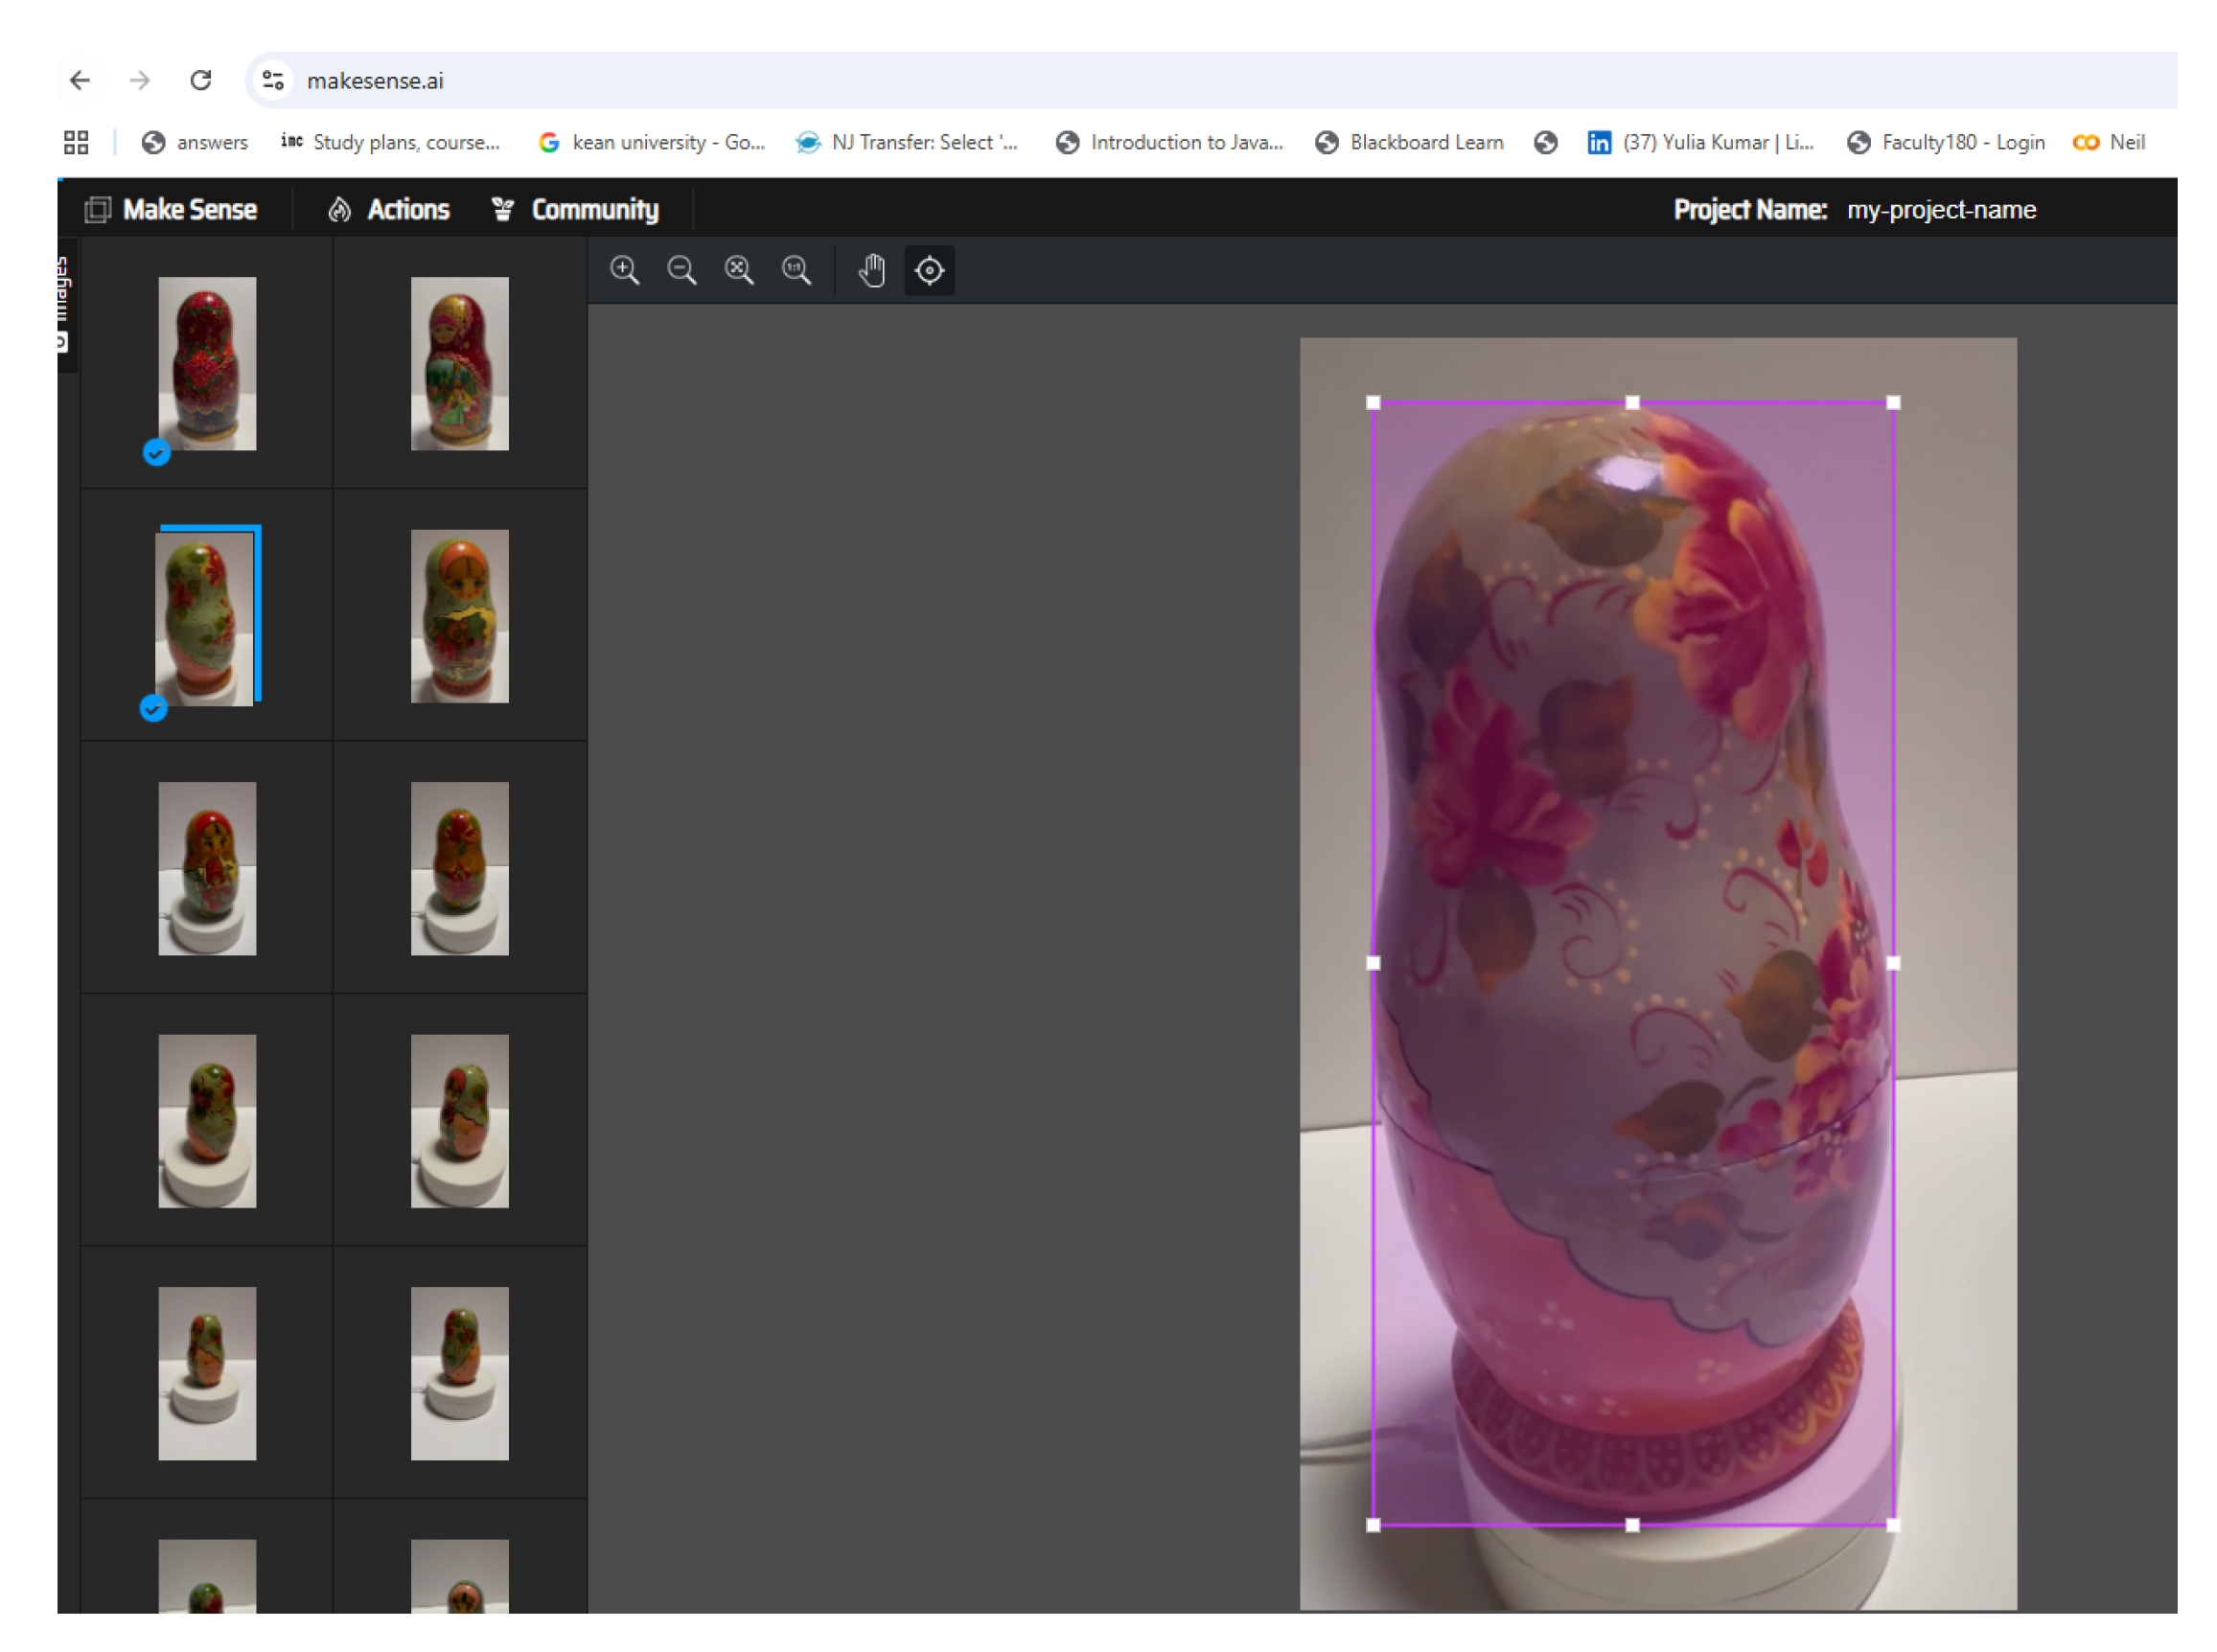The image size is (2217, 1652).
Task: Open the Actions menu
Action: [x=389, y=209]
